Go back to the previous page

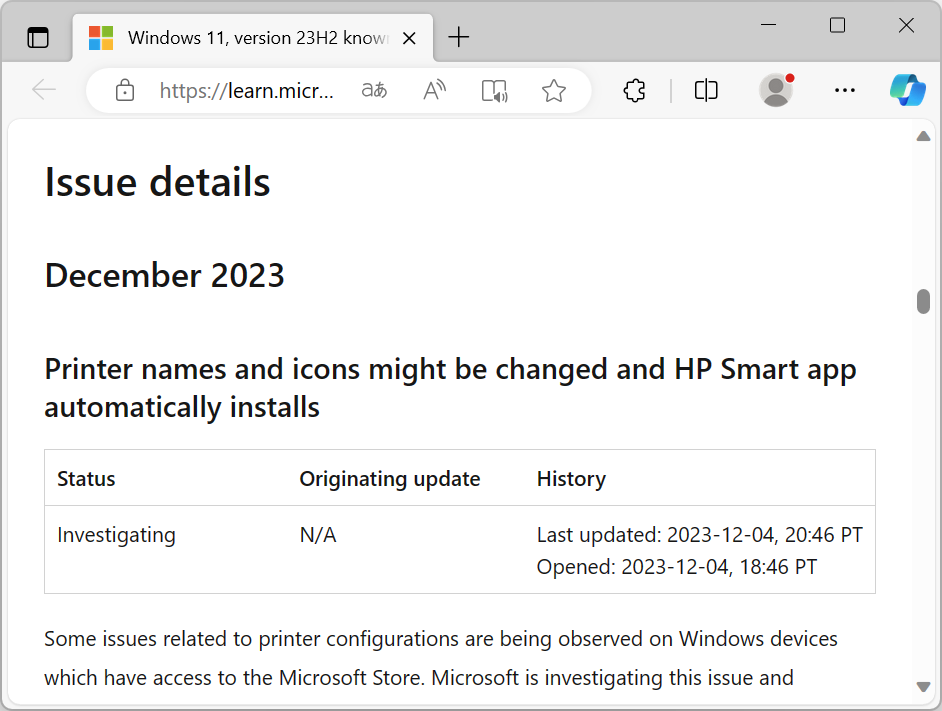(x=44, y=91)
